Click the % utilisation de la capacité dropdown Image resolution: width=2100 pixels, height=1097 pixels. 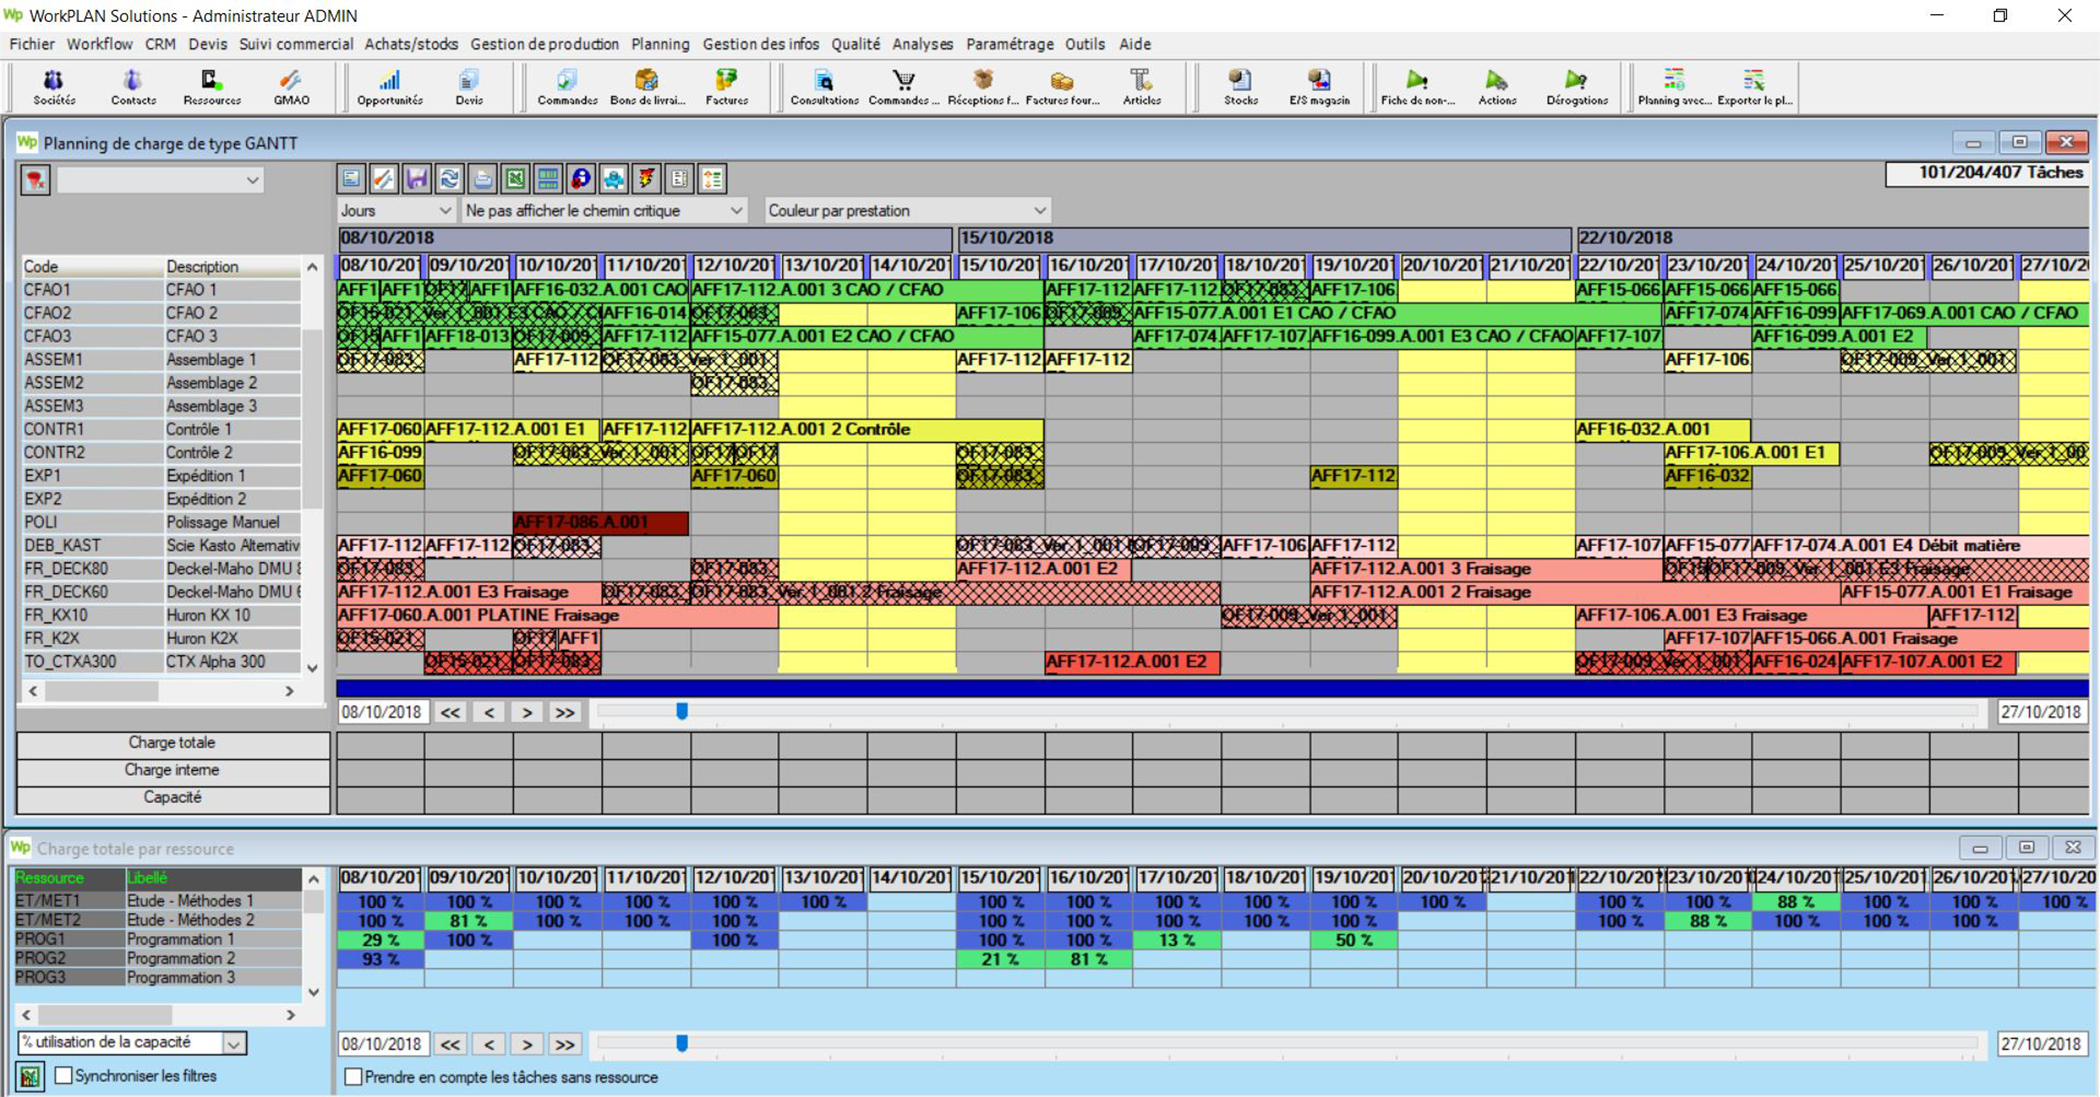pos(132,1044)
